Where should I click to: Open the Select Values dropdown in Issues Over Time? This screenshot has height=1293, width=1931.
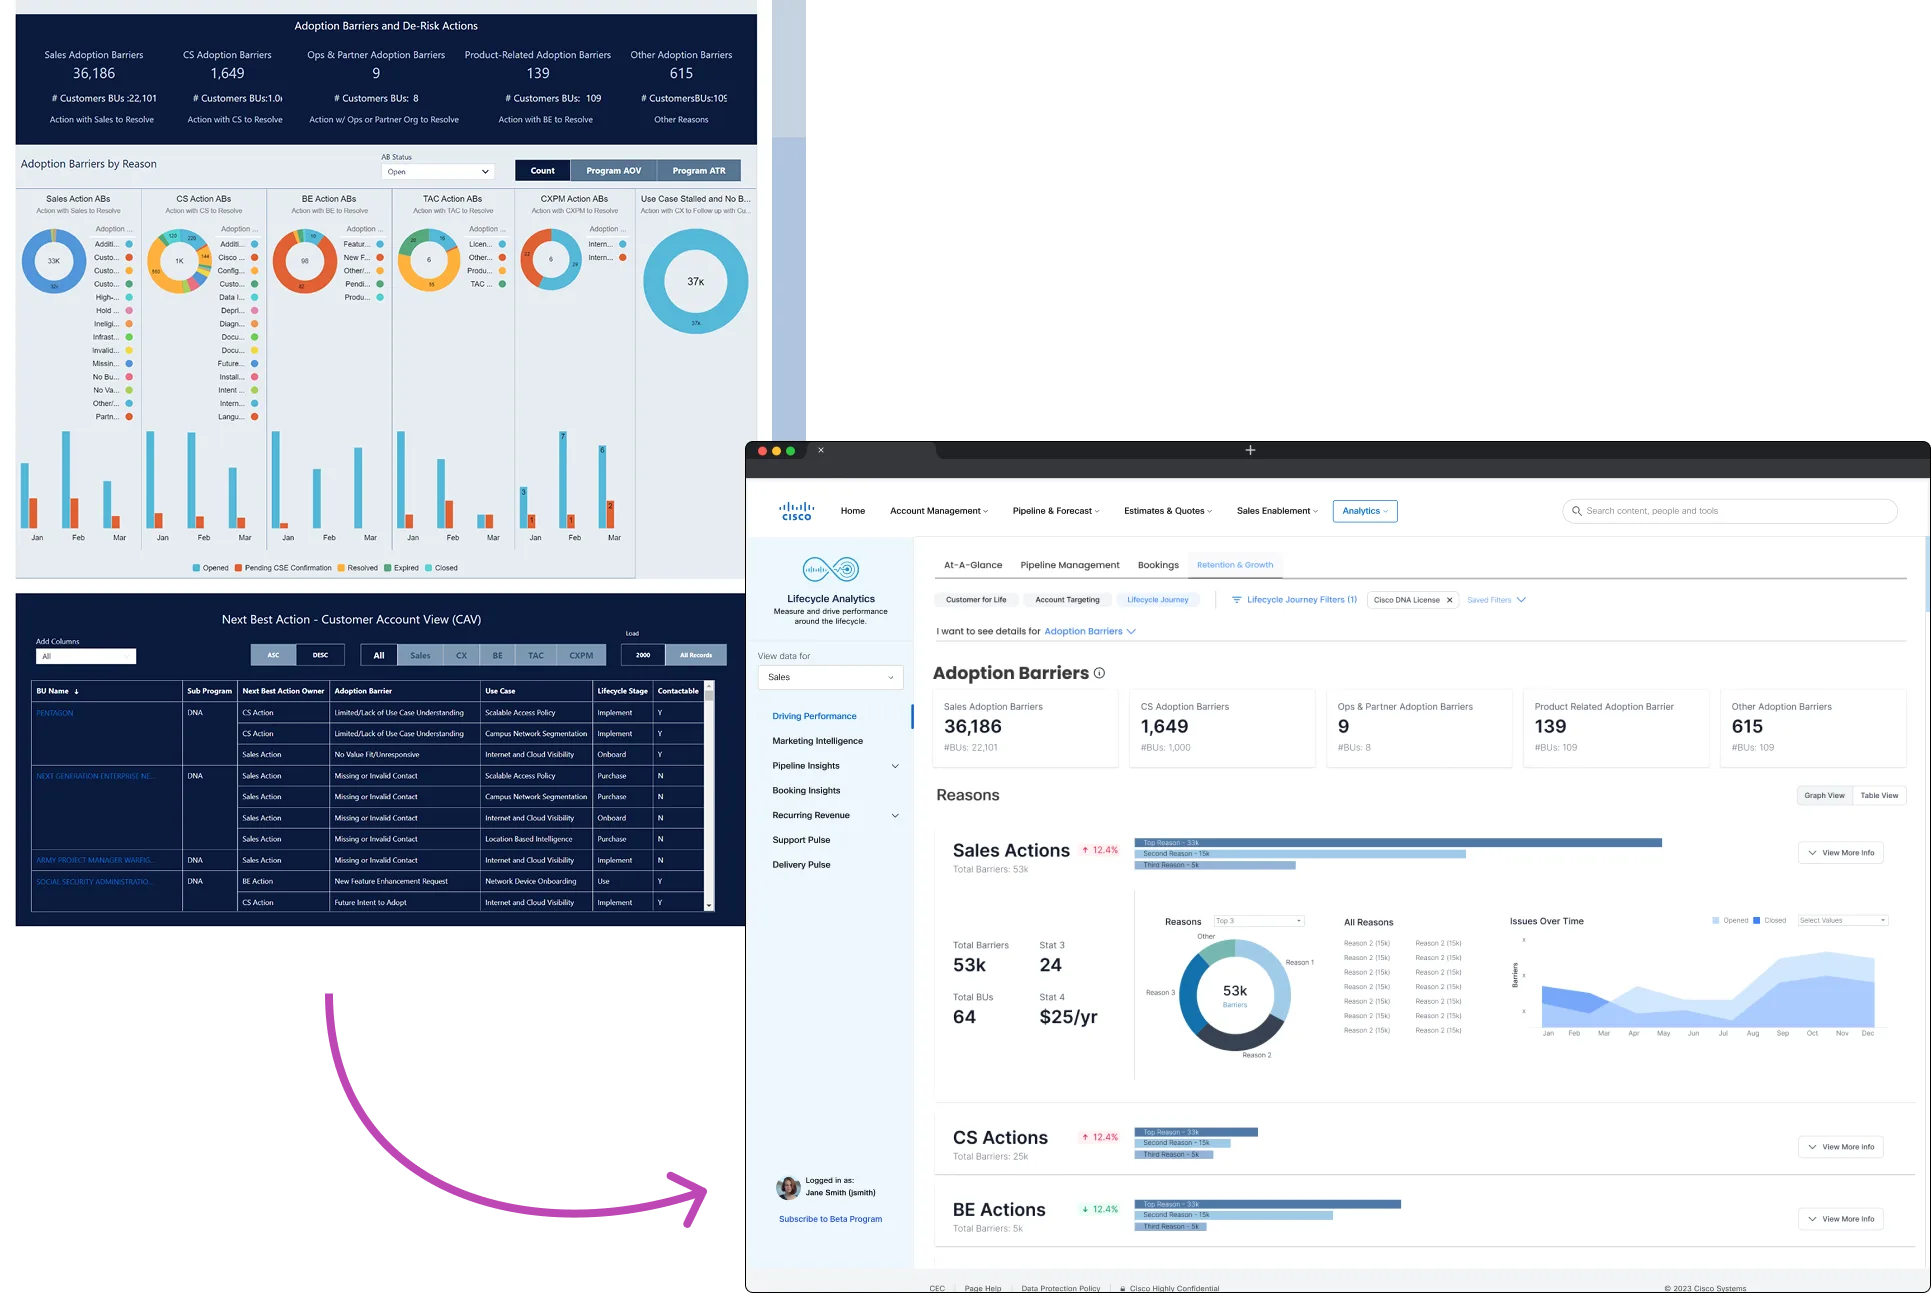pos(1842,920)
